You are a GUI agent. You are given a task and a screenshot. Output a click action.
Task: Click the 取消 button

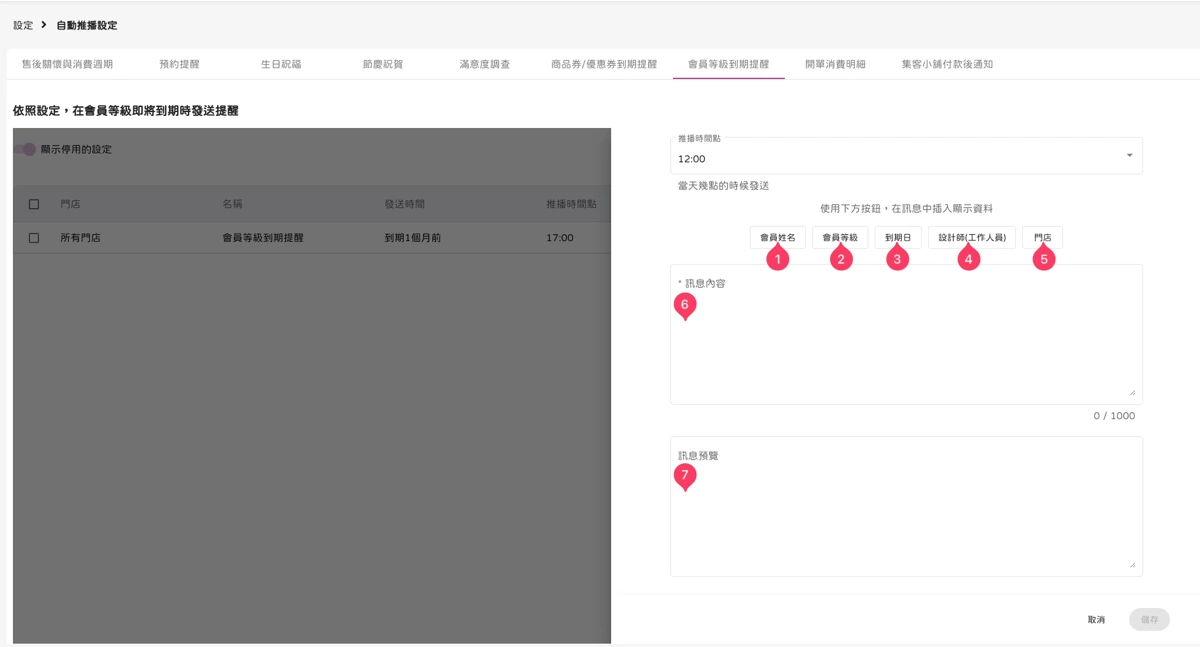1097,620
